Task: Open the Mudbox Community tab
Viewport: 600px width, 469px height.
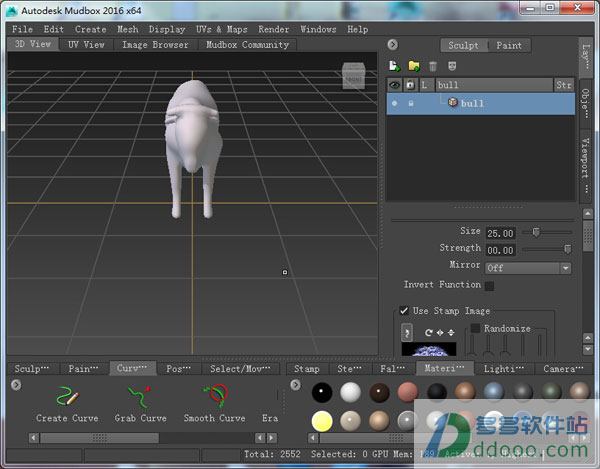Action: point(248,45)
